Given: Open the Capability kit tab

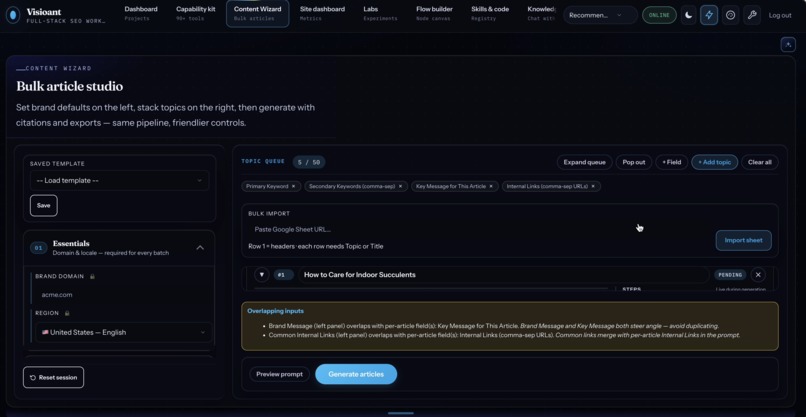Looking at the screenshot, I should [x=196, y=13].
